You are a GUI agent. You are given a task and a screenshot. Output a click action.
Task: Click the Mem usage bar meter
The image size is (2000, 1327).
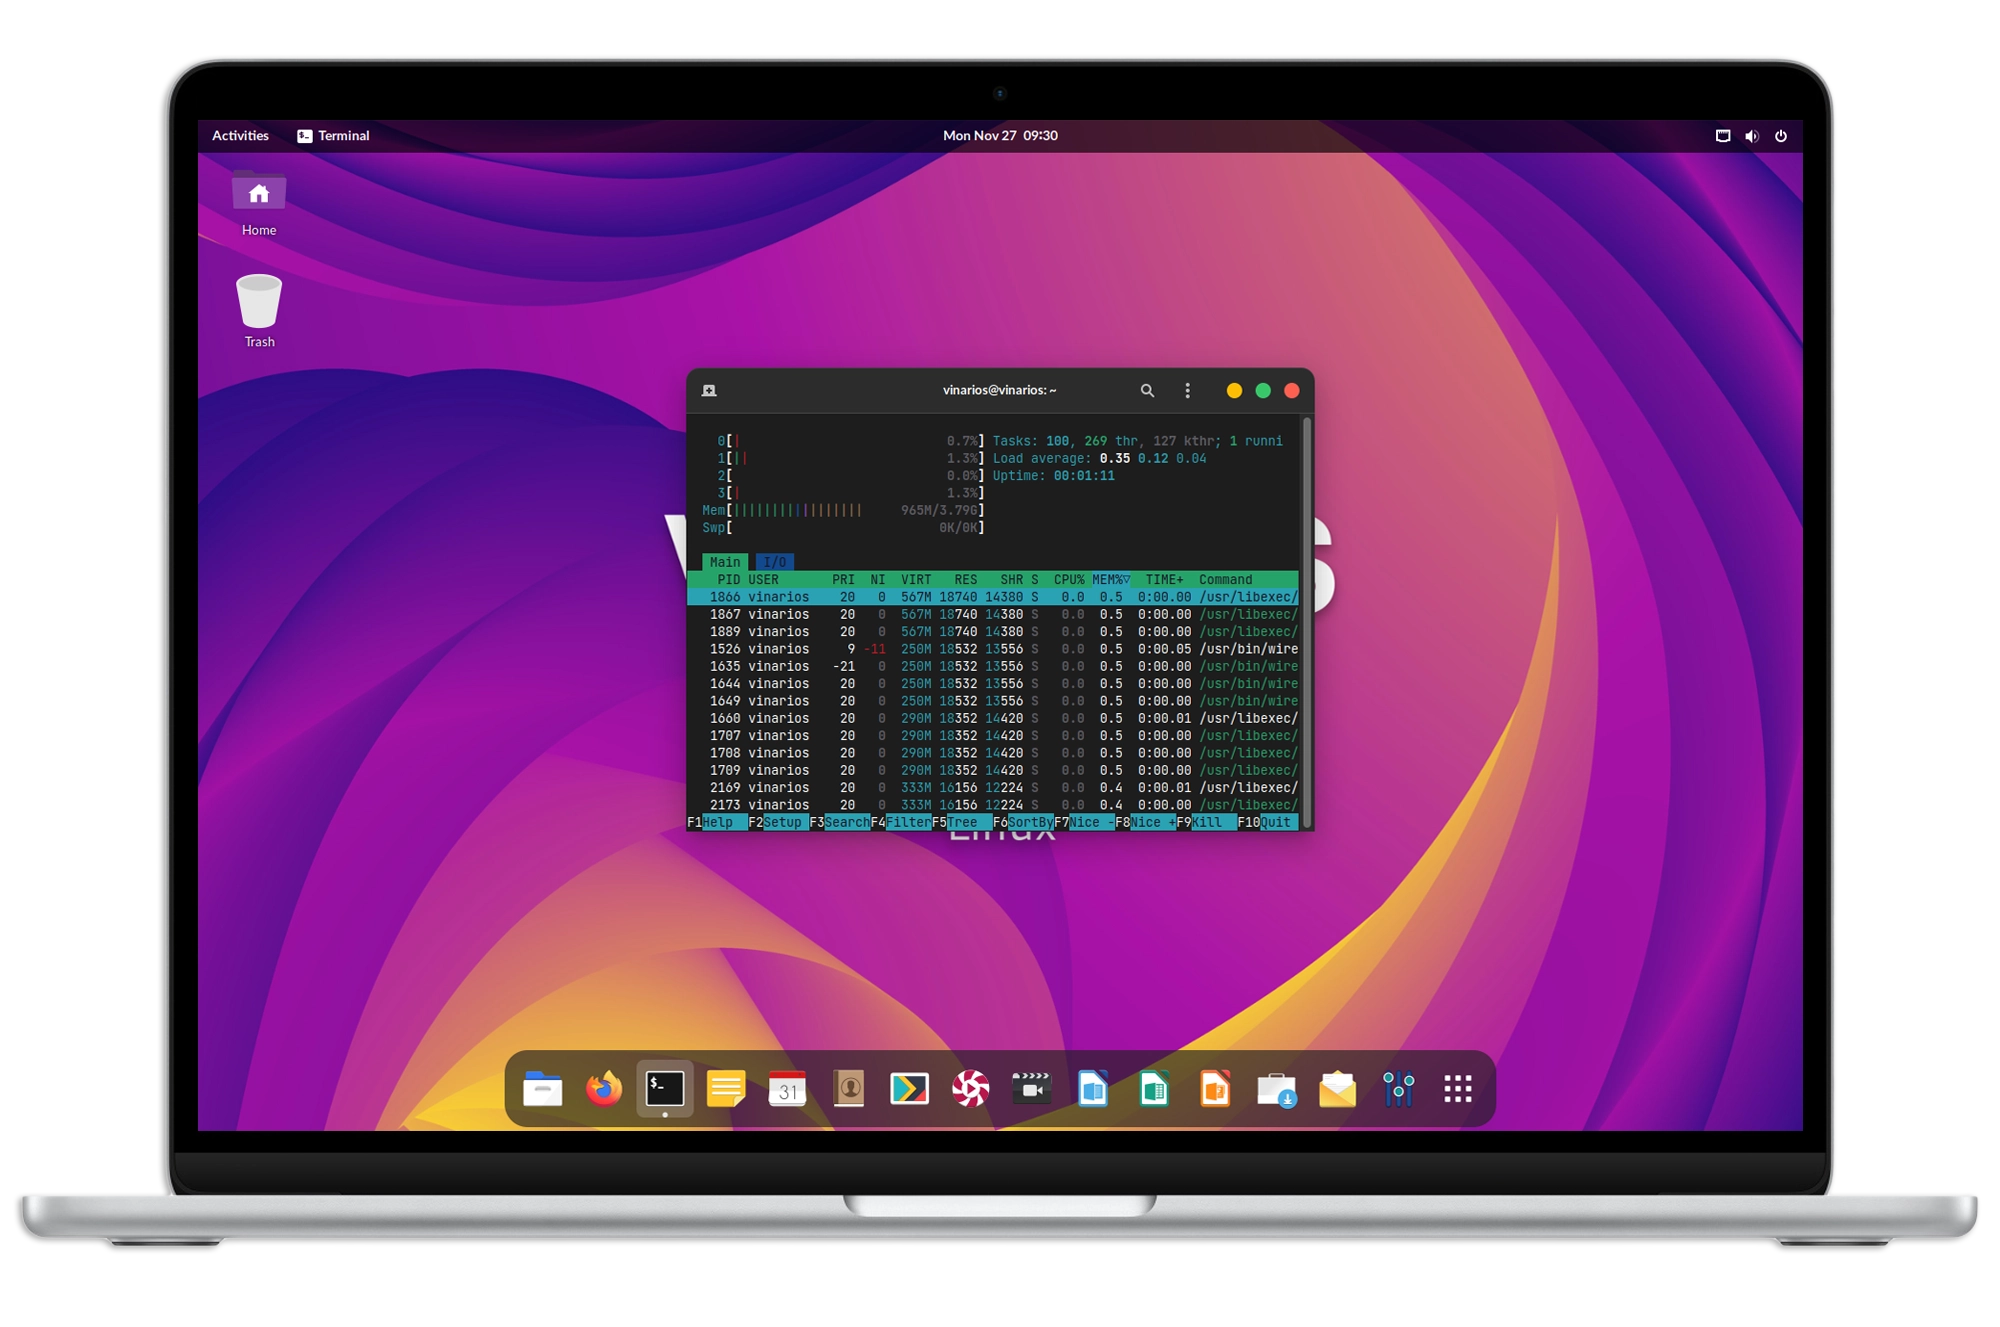click(x=844, y=511)
